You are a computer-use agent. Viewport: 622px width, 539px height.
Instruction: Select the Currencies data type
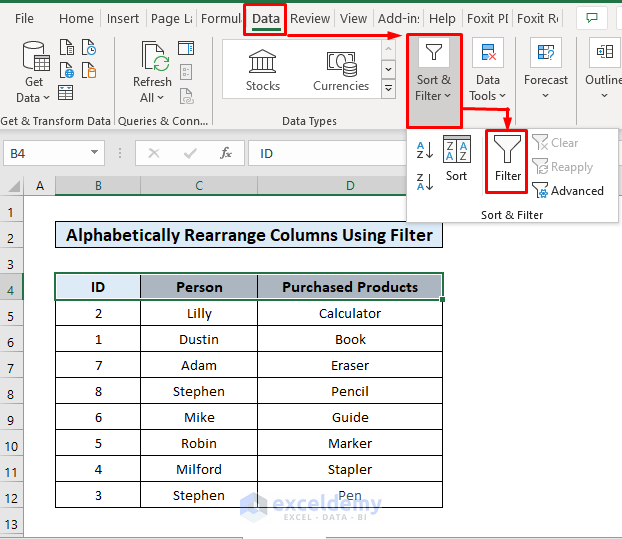(x=341, y=70)
